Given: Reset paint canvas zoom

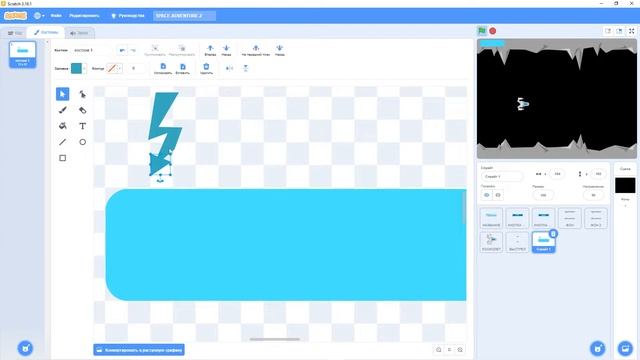Looking at the screenshot, I should click(x=449, y=350).
